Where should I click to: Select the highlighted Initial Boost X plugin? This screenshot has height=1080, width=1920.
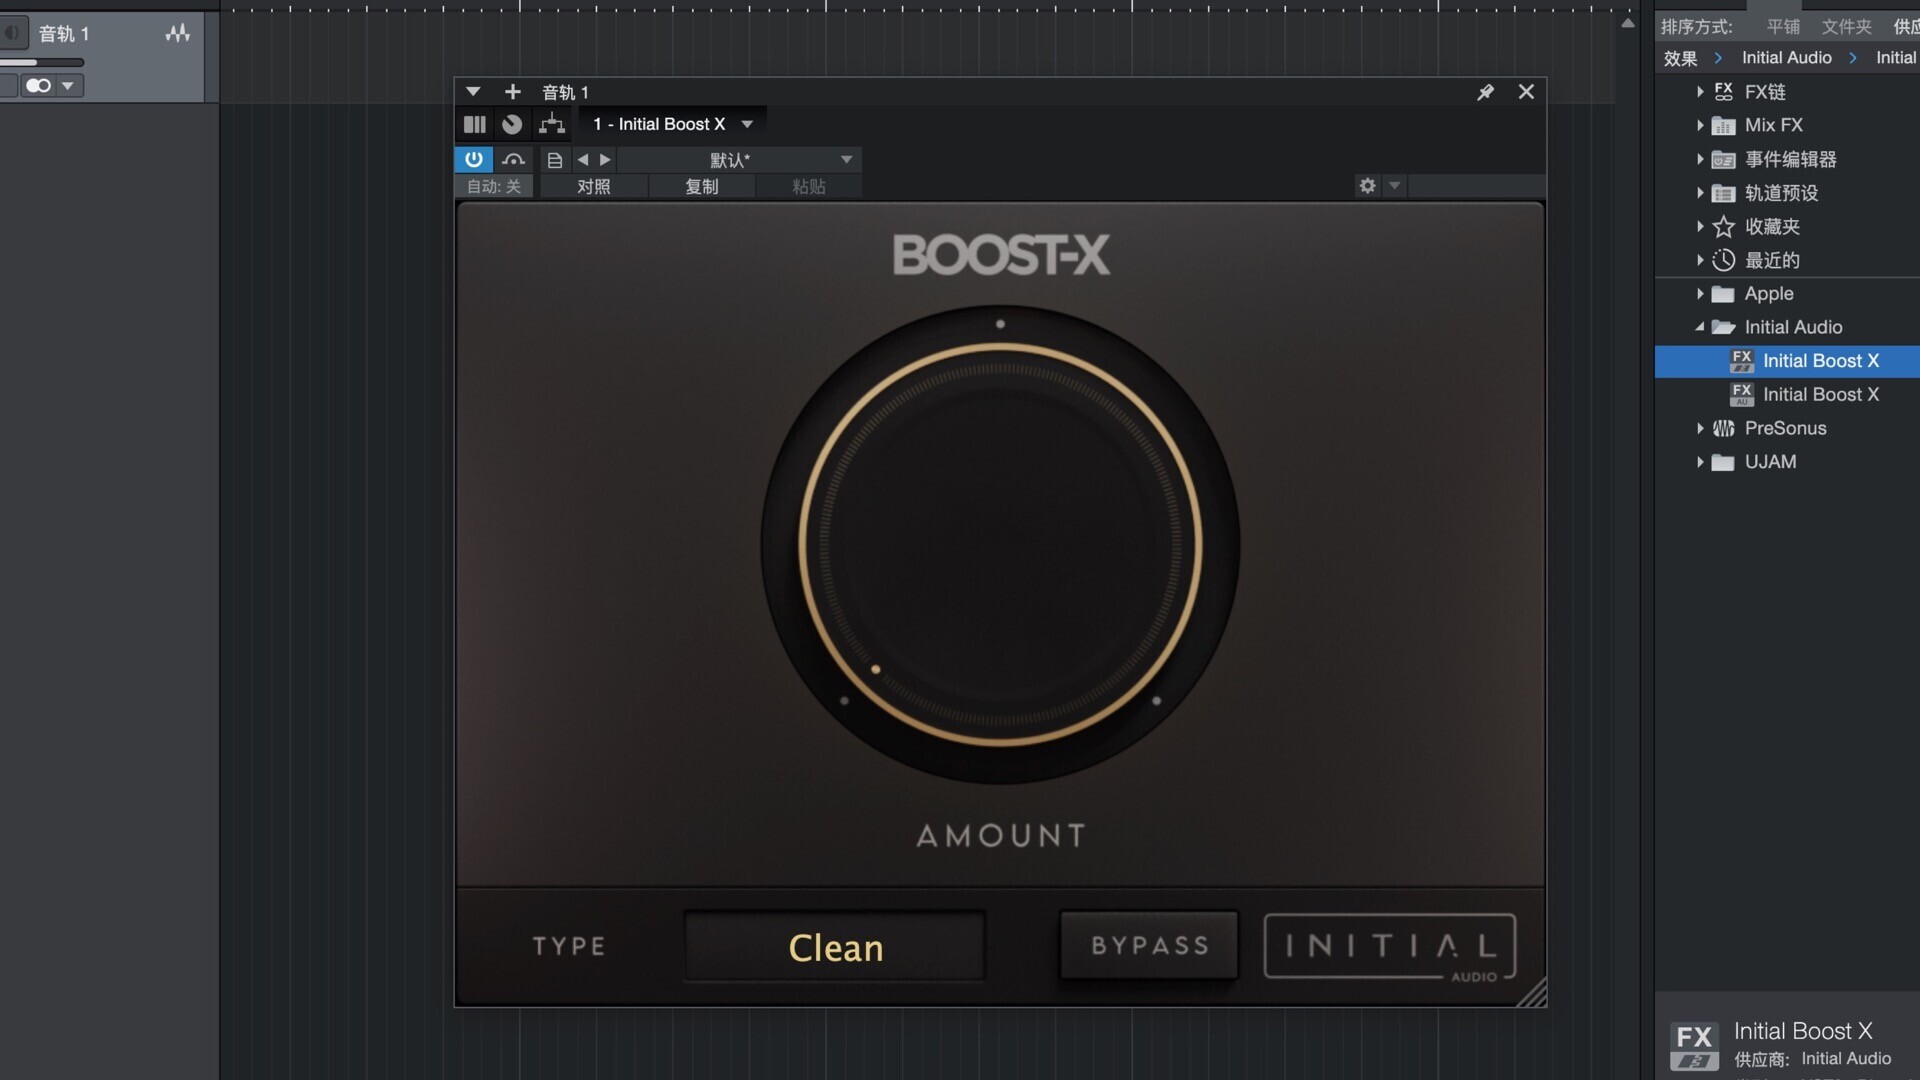click(x=1788, y=361)
